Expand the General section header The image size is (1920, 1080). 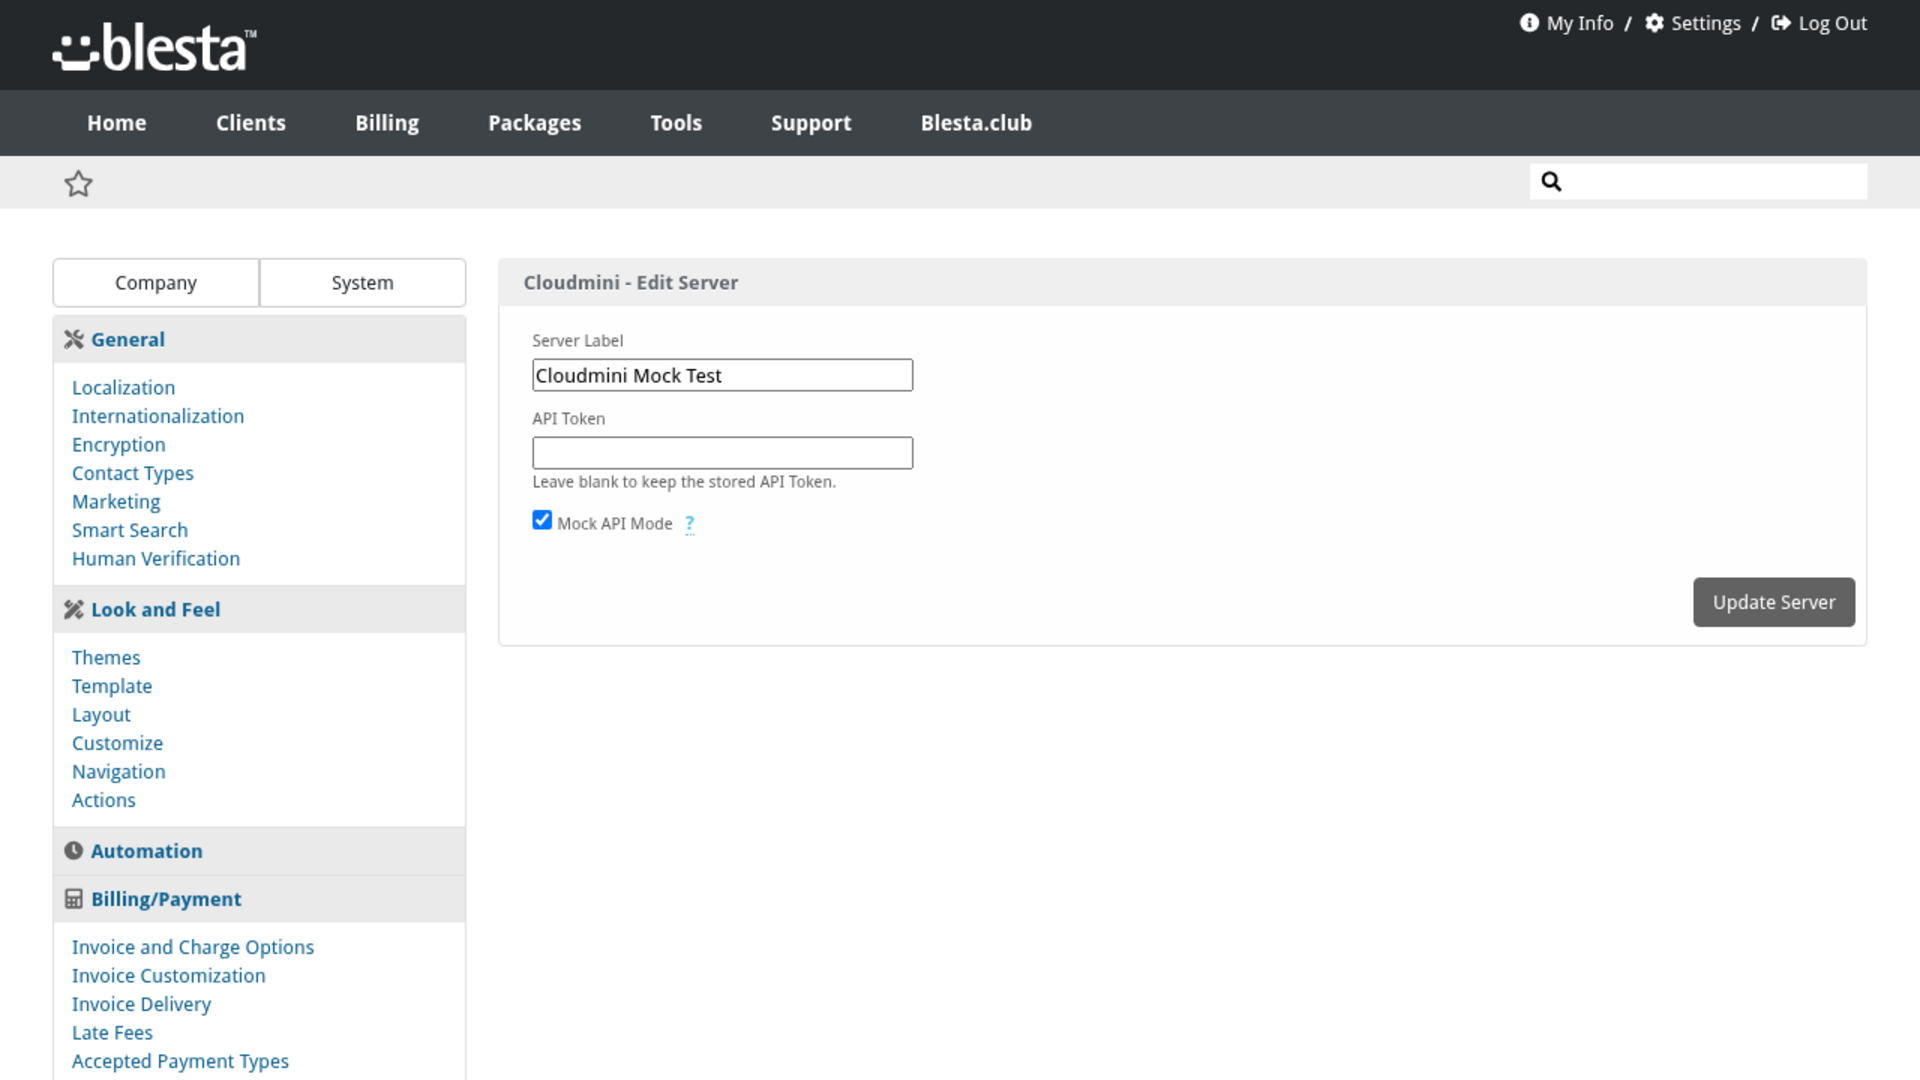(x=259, y=339)
